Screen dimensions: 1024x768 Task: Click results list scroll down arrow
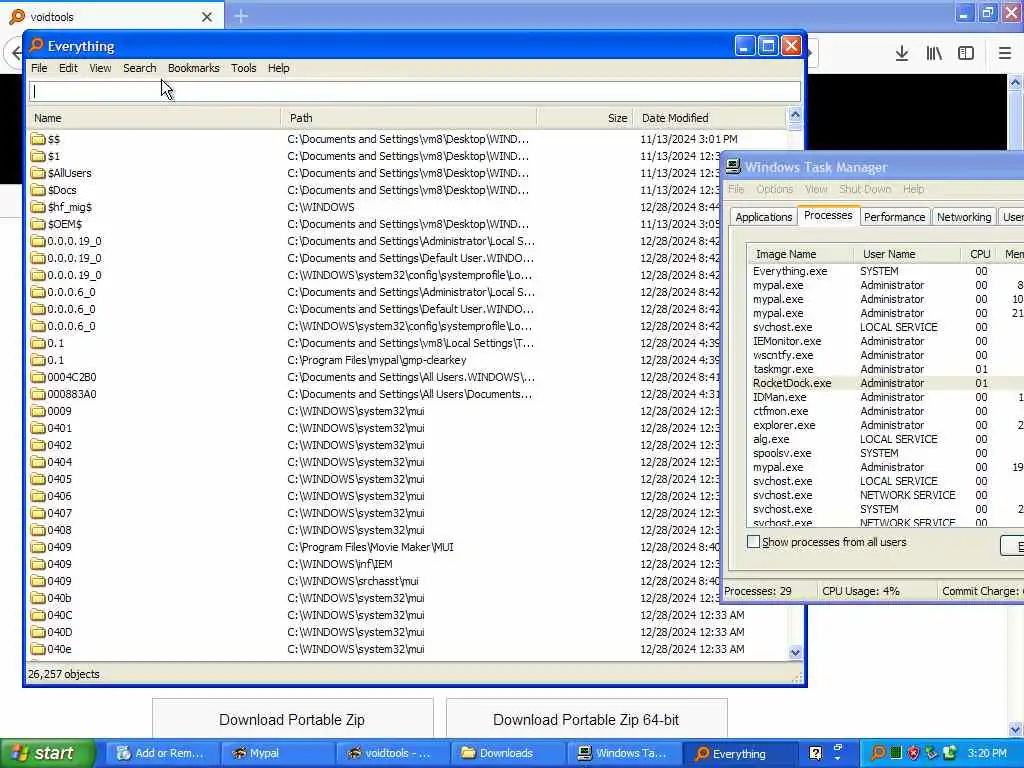pos(795,652)
